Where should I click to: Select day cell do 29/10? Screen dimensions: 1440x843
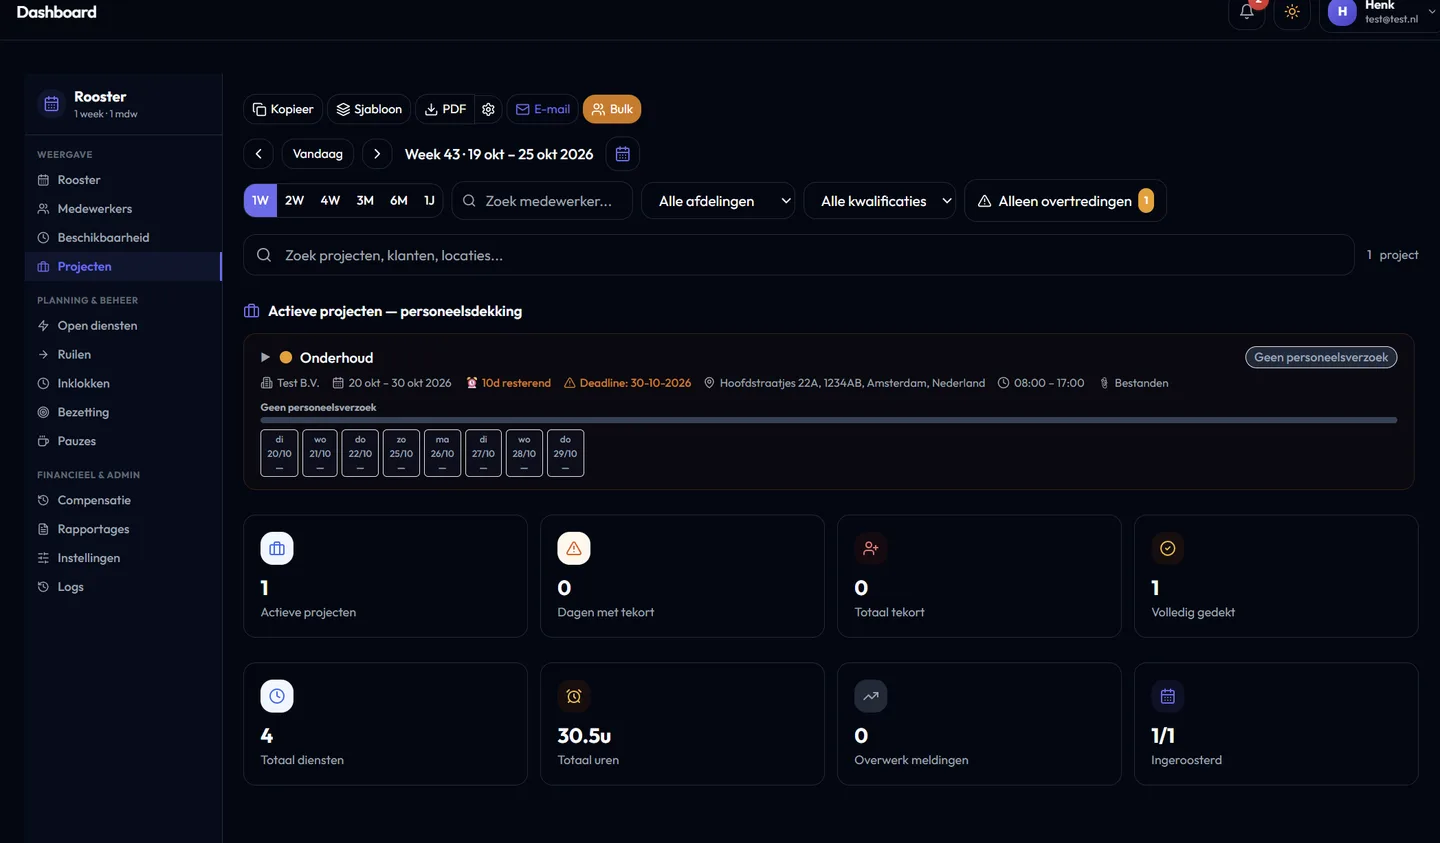[x=565, y=453]
